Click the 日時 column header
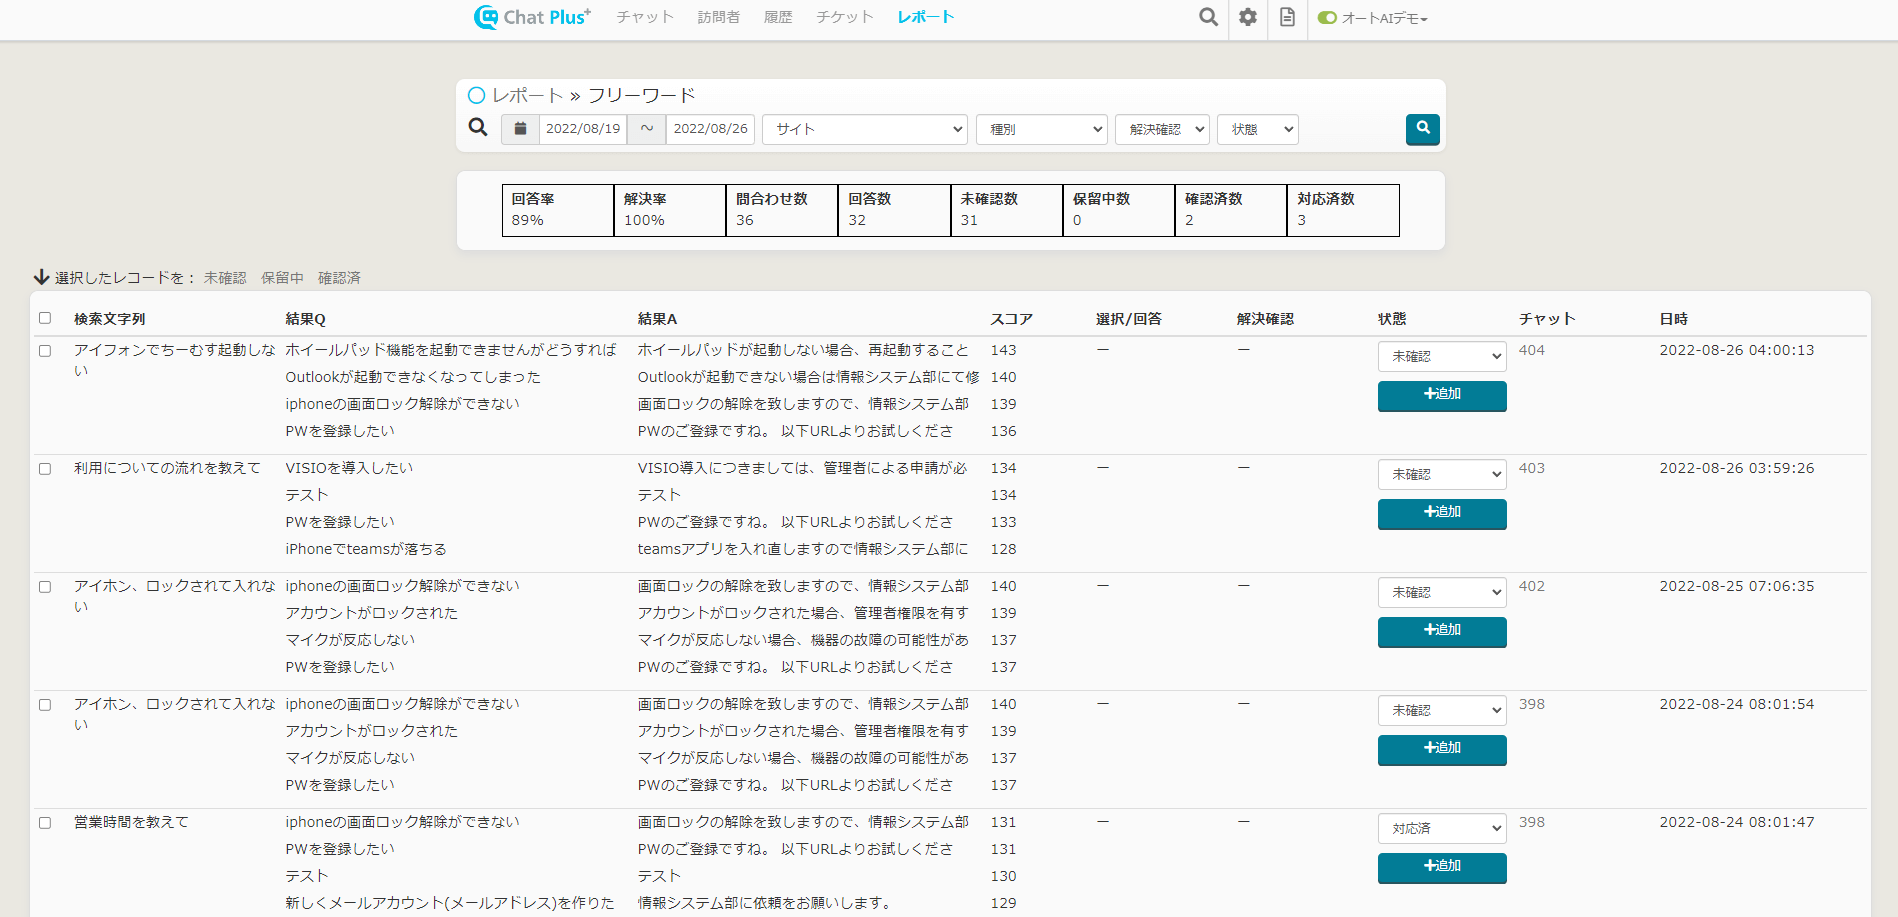This screenshot has width=1898, height=917. [x=1673, y=319]
